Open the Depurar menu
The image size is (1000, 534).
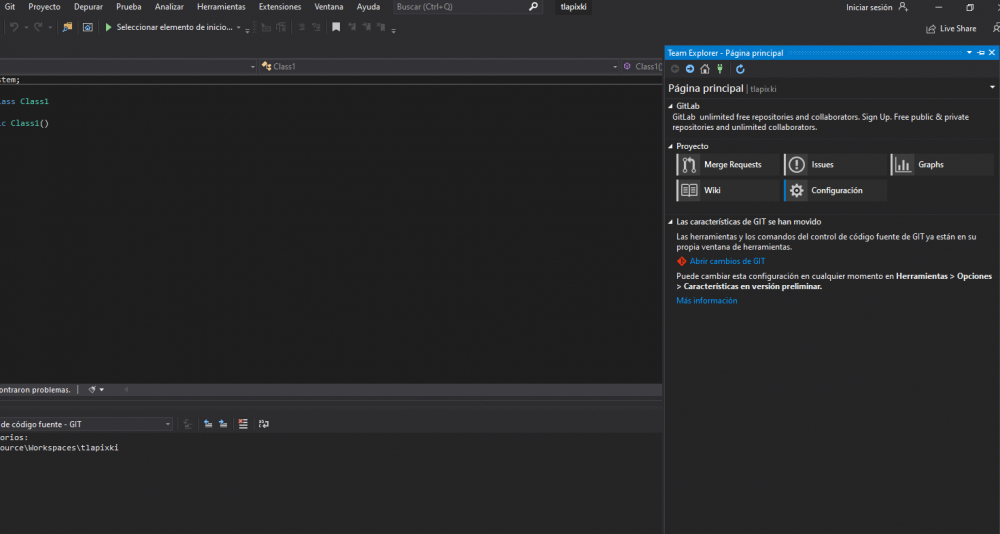[x=88, y=7]
